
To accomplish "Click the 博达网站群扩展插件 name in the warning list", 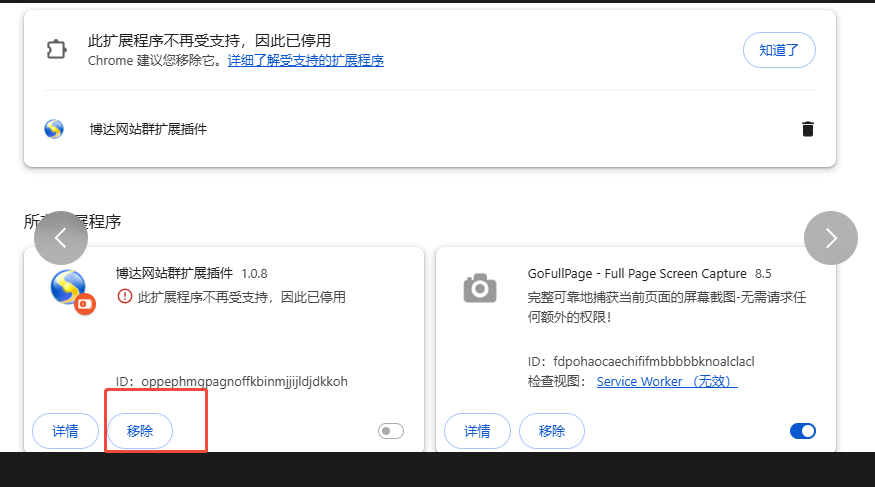I will click(x=148, y=129).
